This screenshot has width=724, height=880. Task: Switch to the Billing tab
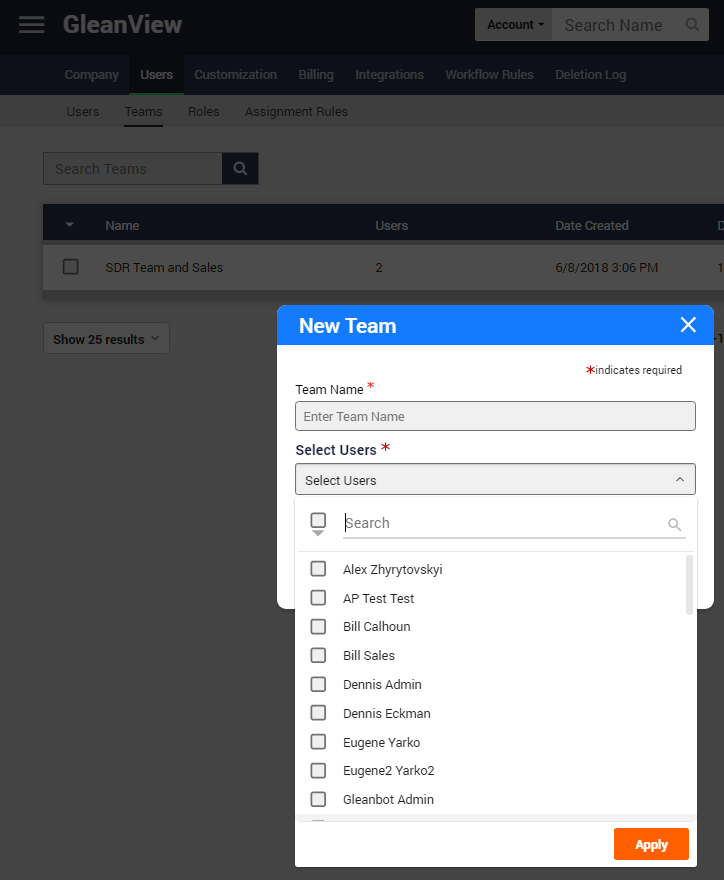316,75
